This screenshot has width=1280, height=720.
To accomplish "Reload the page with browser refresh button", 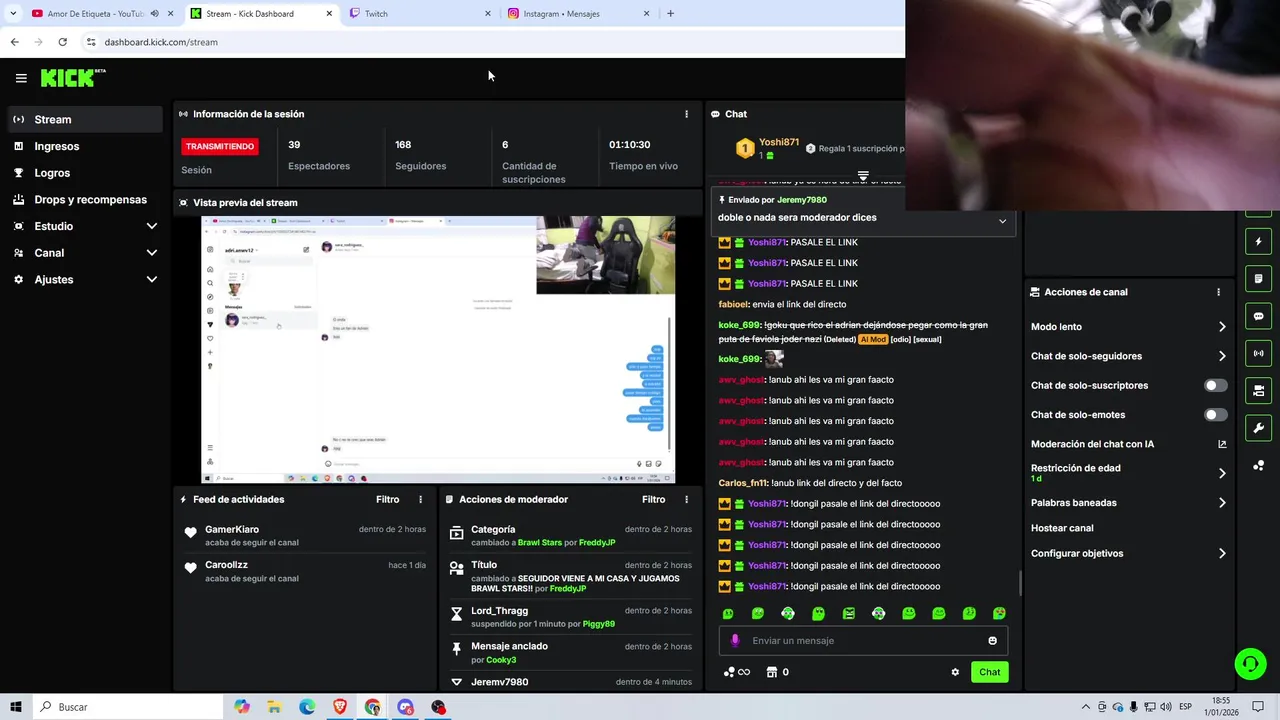I will pyautogui.click(x=62, y=42).
